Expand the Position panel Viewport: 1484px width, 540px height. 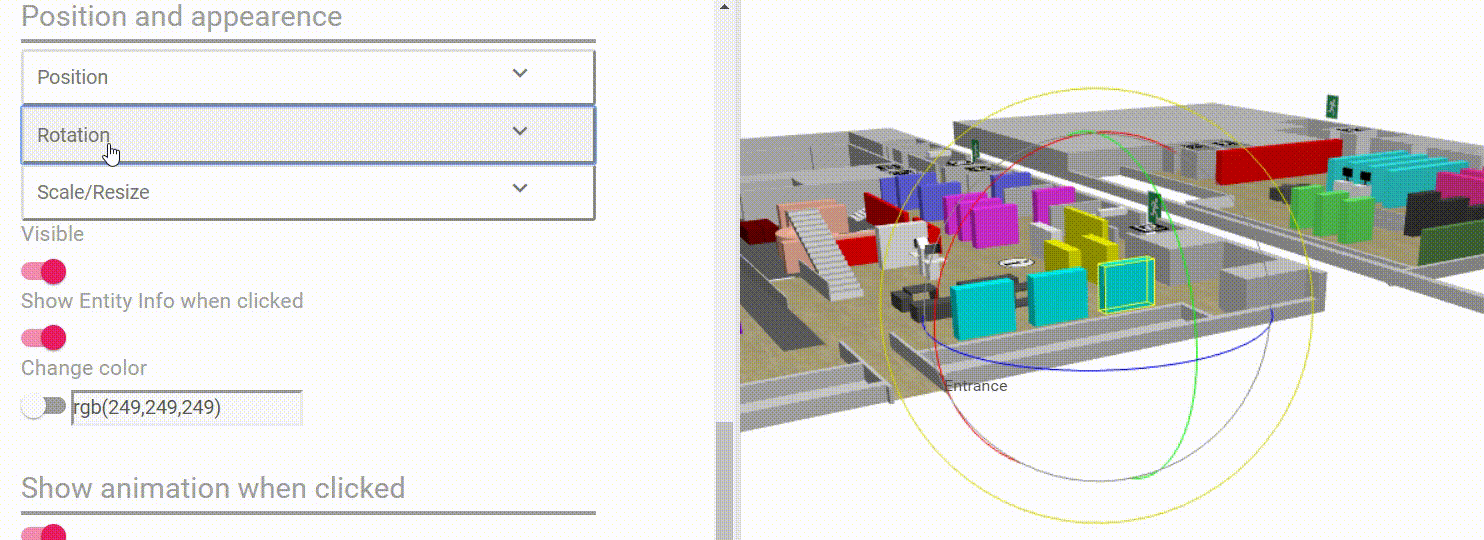[308, 77]
